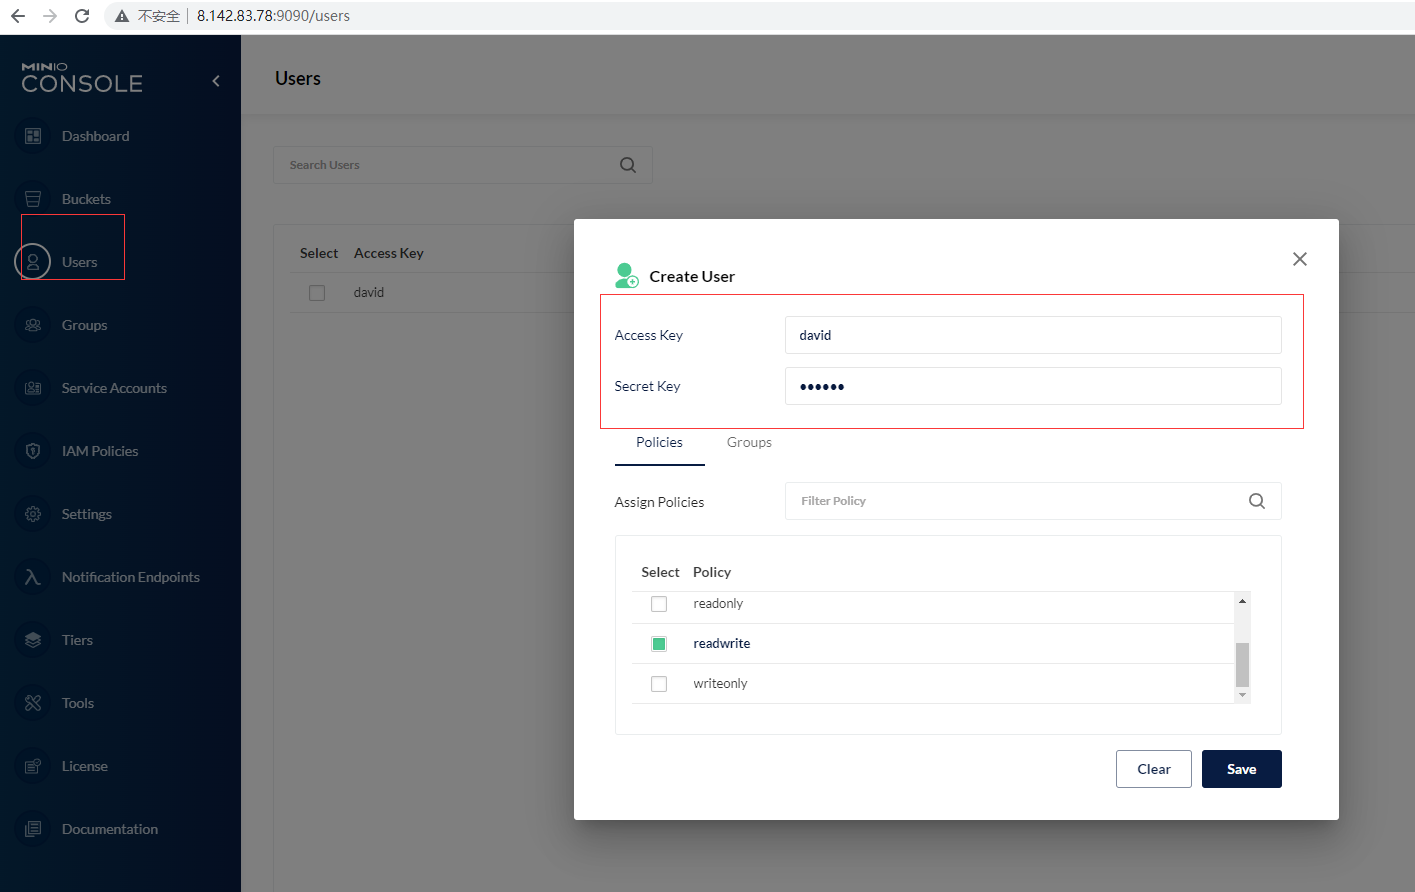The image size is (1415, 892).
Task: Open Buckets menu item
Action: click(86, 199)
